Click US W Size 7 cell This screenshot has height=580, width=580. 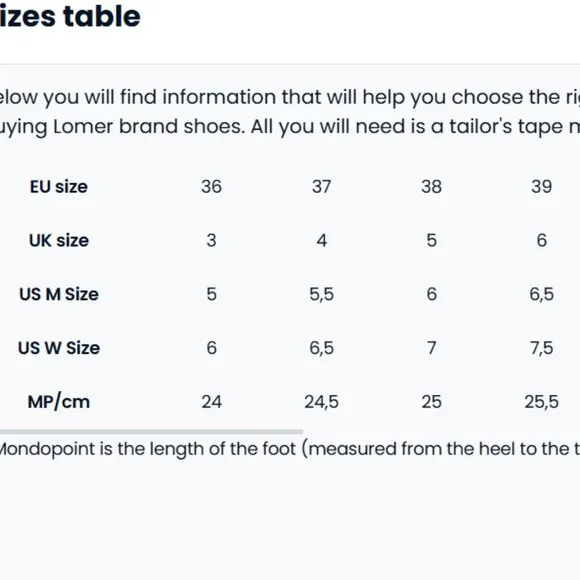pos(432,348)
